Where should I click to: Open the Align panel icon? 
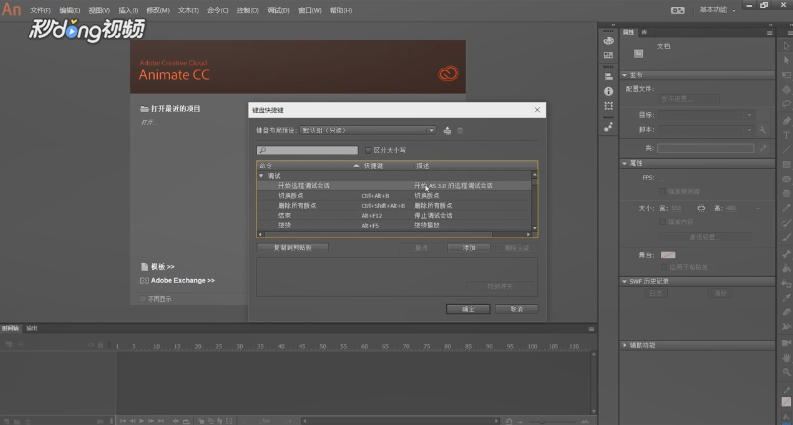[608, 77]
